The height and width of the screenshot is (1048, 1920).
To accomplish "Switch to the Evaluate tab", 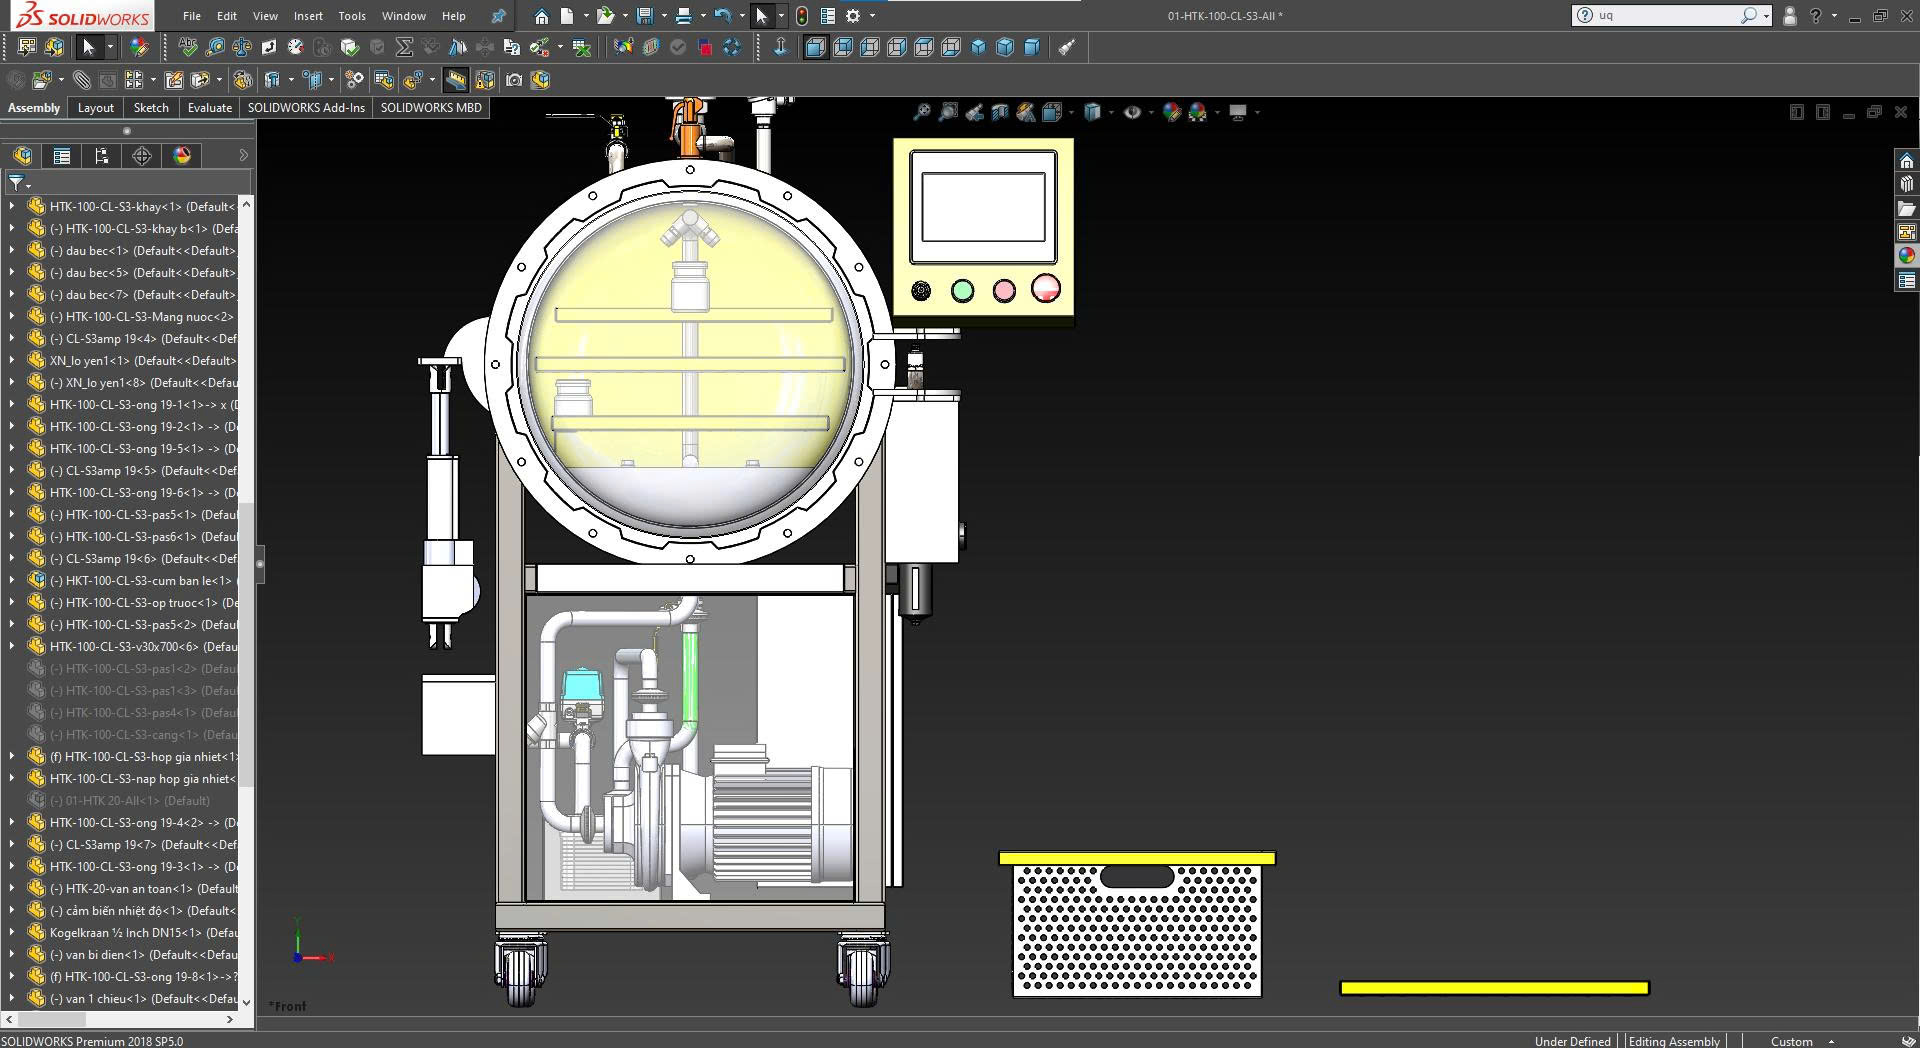I will coord(209,108).
